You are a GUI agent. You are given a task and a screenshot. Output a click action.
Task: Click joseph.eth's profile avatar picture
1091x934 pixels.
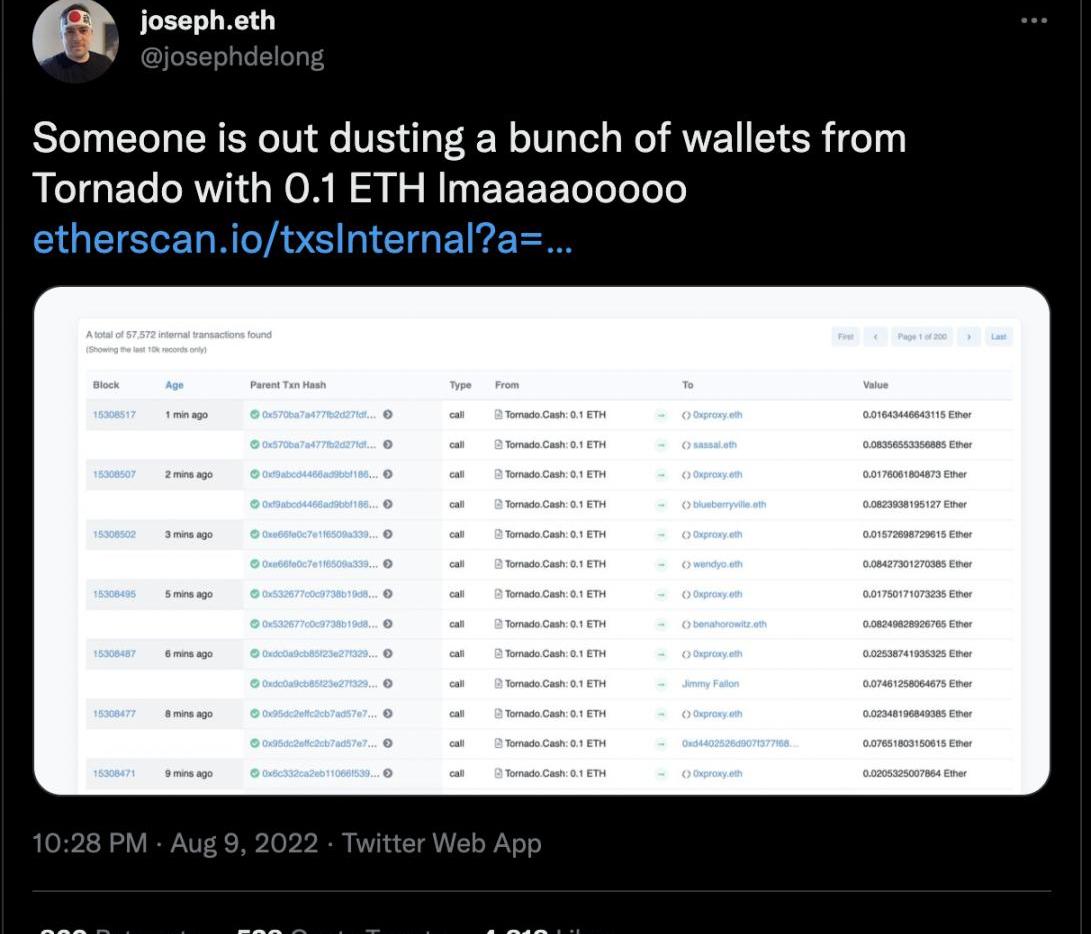pos(75,40)
